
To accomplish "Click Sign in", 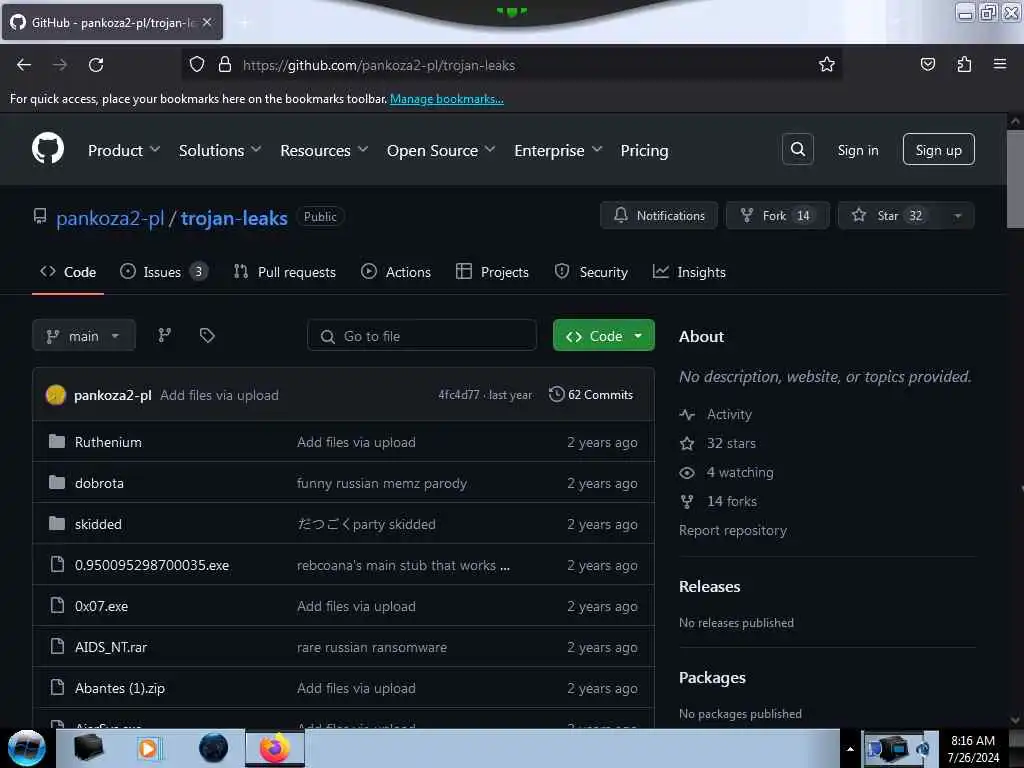I will (857, 150).
